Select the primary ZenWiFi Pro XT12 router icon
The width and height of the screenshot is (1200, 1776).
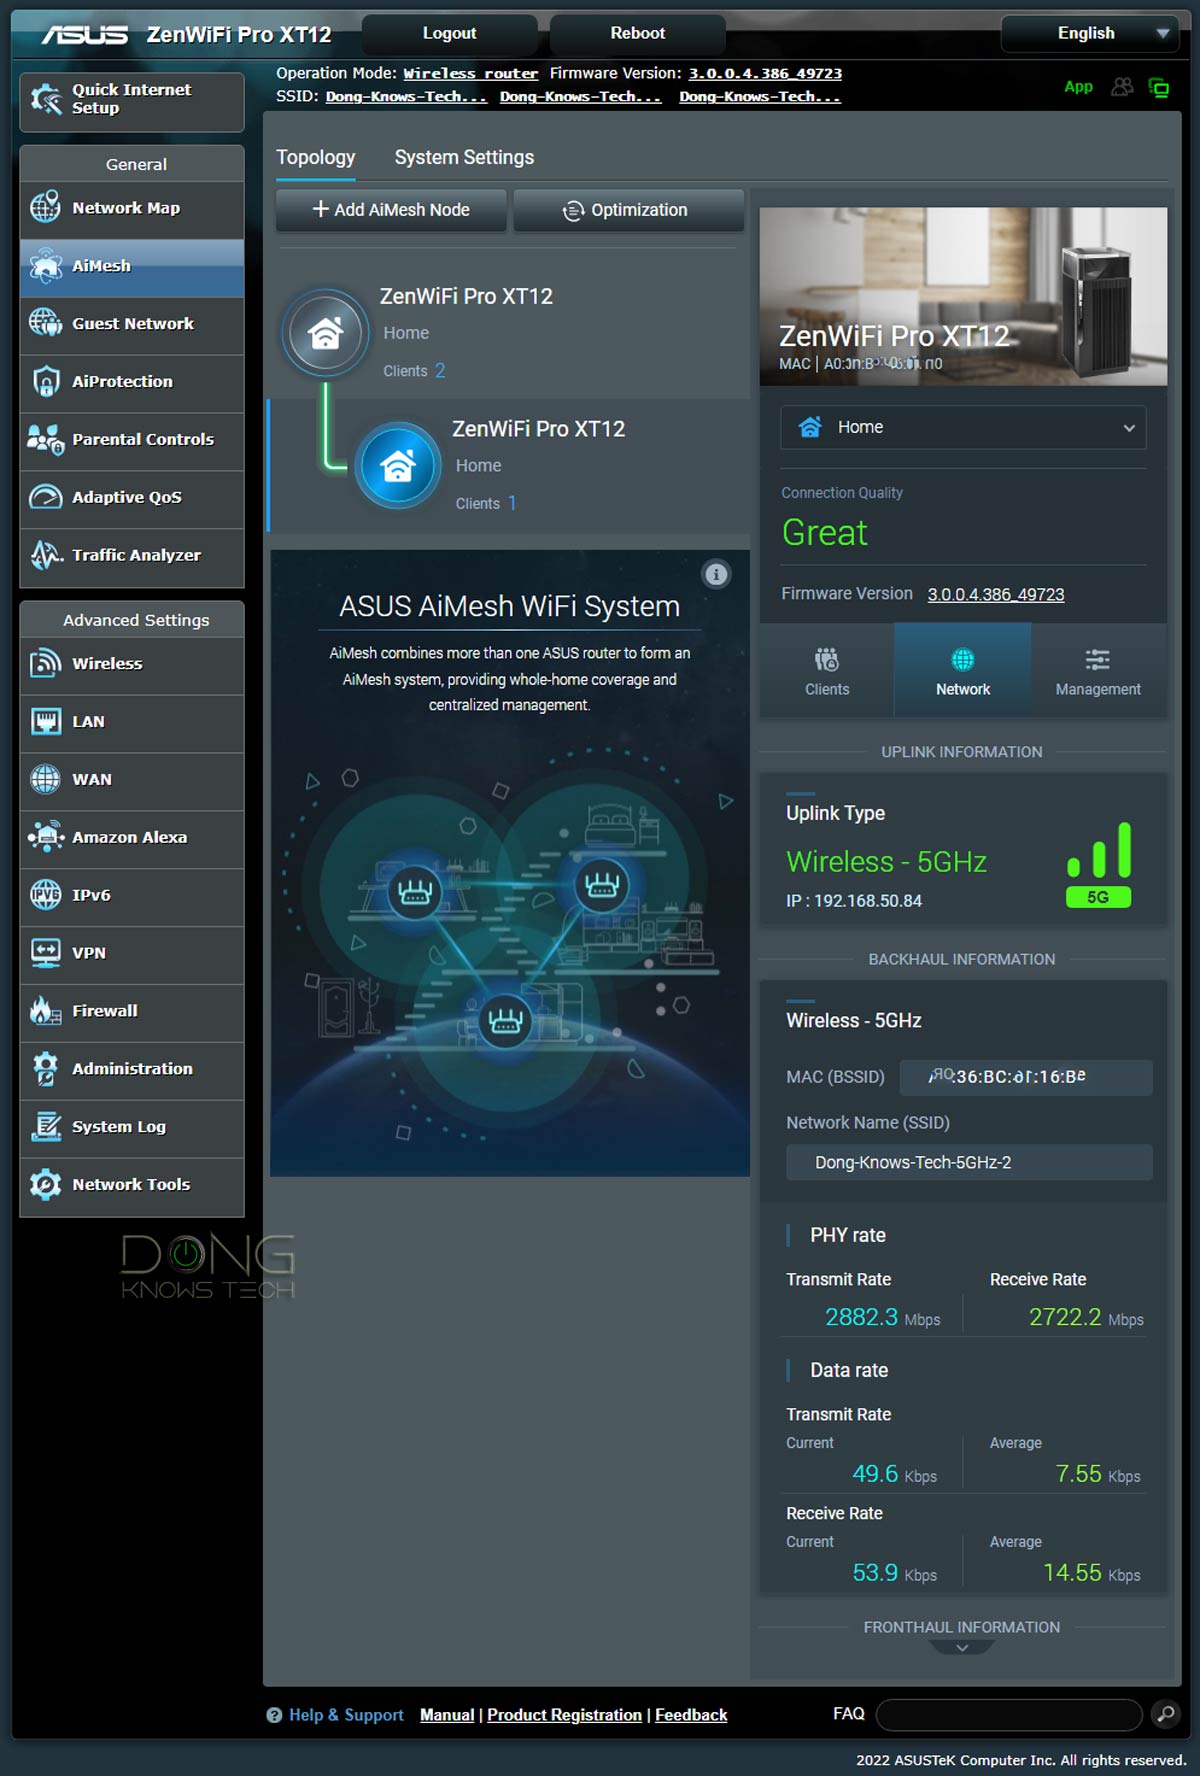click(325, 333)
